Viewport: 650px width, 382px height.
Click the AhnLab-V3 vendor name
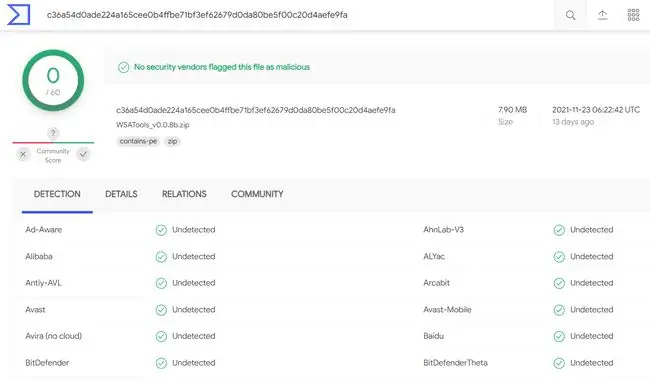[x=444, y=230]
